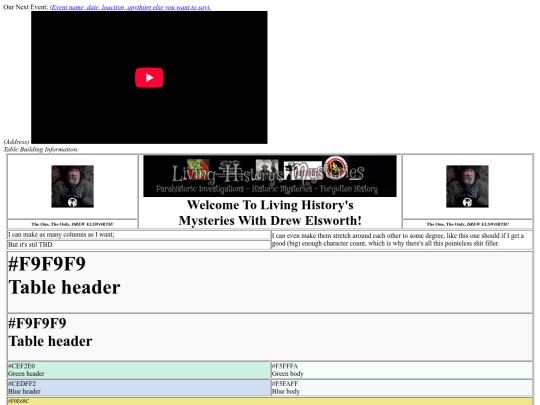Image resolution: width=540 pixels, height=405 pixels.
Task: Open the event name, date, location link
Action: 130,7
